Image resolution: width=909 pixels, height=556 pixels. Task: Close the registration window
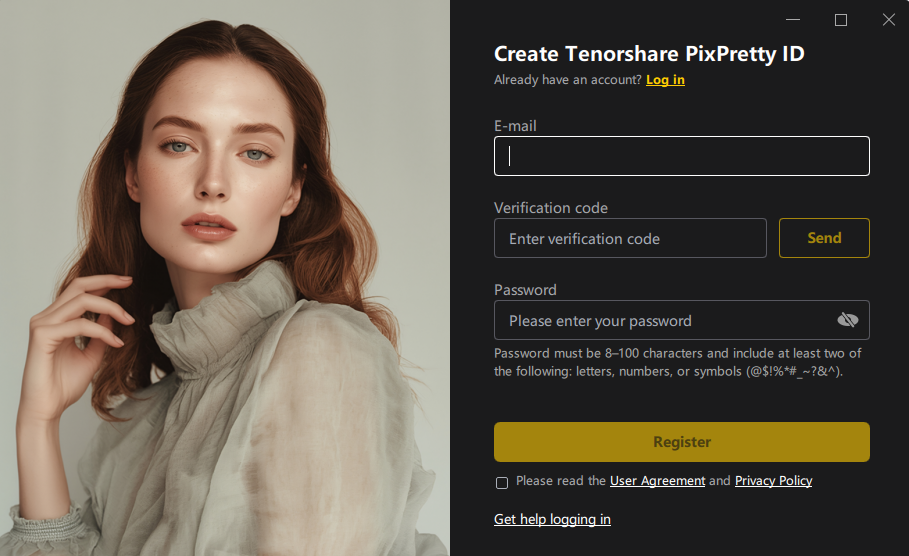[x=888, y=20]
